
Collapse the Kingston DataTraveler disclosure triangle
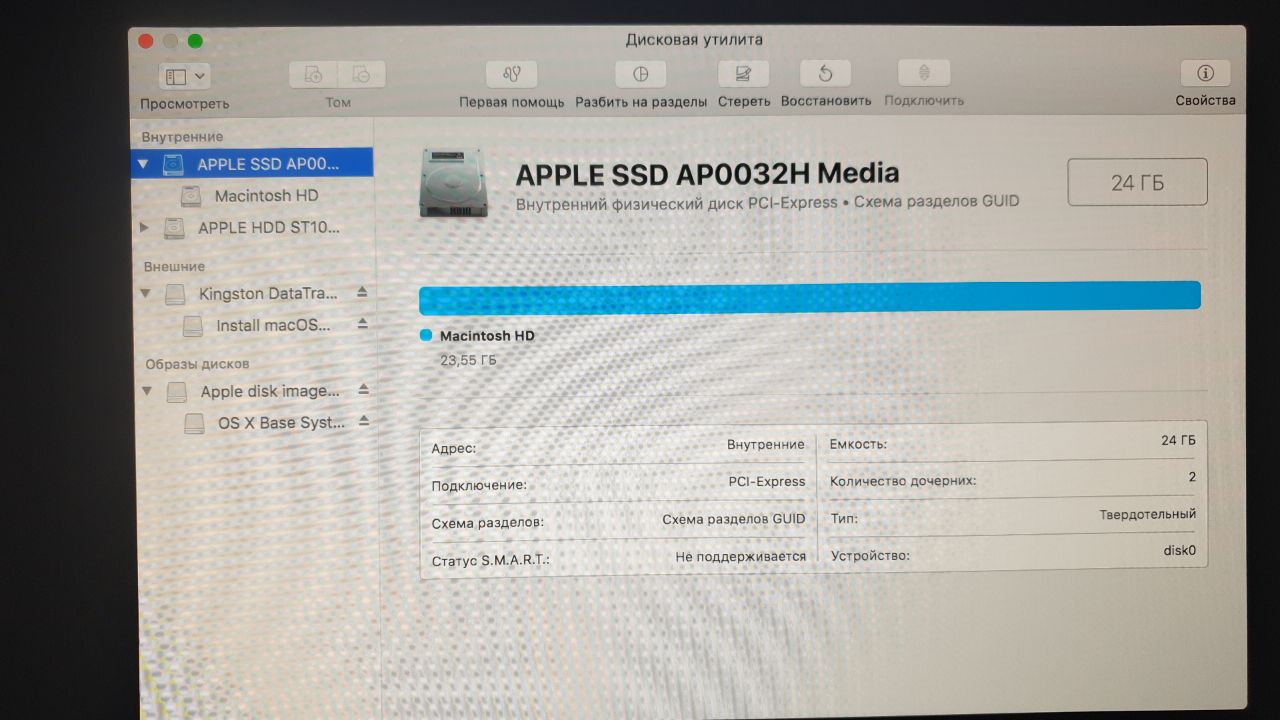point(145,294)
